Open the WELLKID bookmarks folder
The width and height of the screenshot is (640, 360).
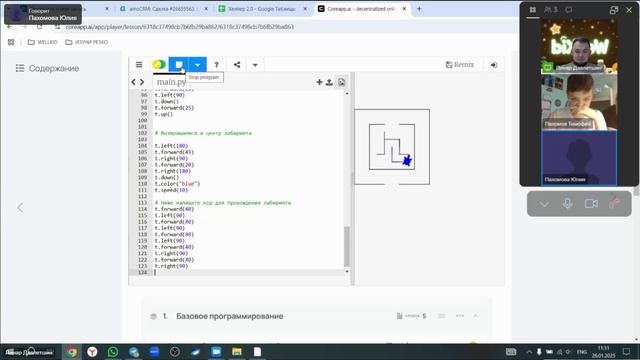pos(42,42)
